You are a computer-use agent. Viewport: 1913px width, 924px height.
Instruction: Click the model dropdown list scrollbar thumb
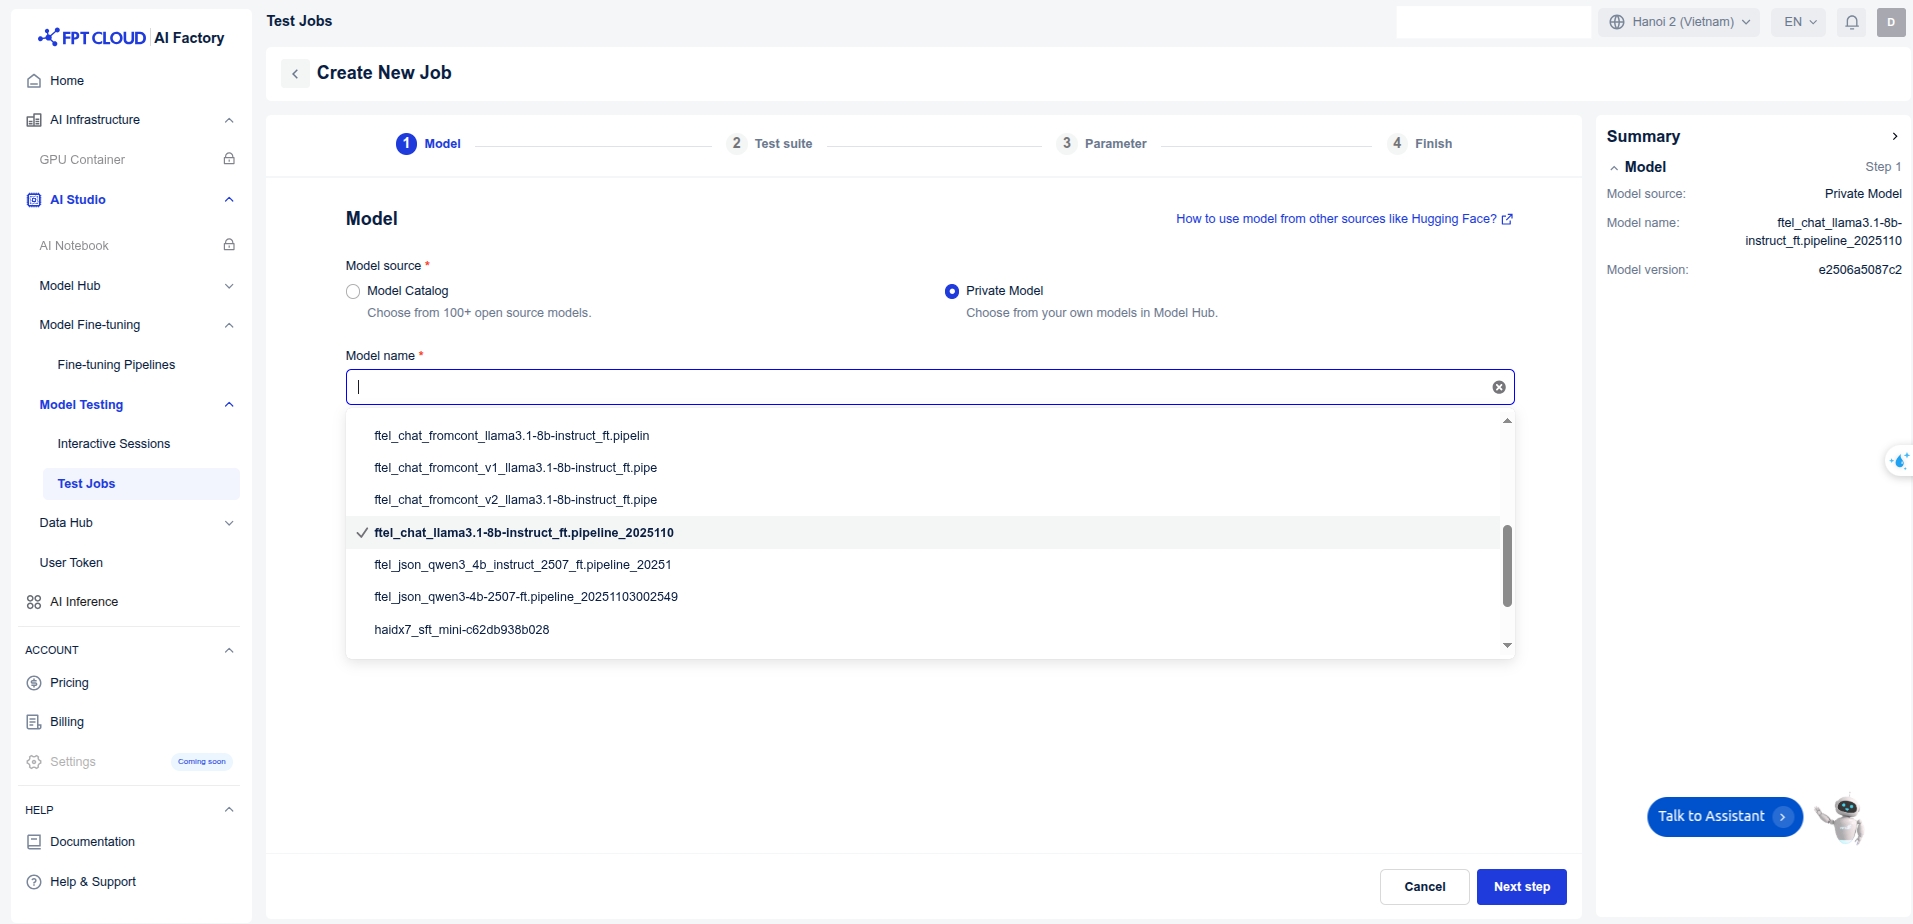tap(1506, 565)
